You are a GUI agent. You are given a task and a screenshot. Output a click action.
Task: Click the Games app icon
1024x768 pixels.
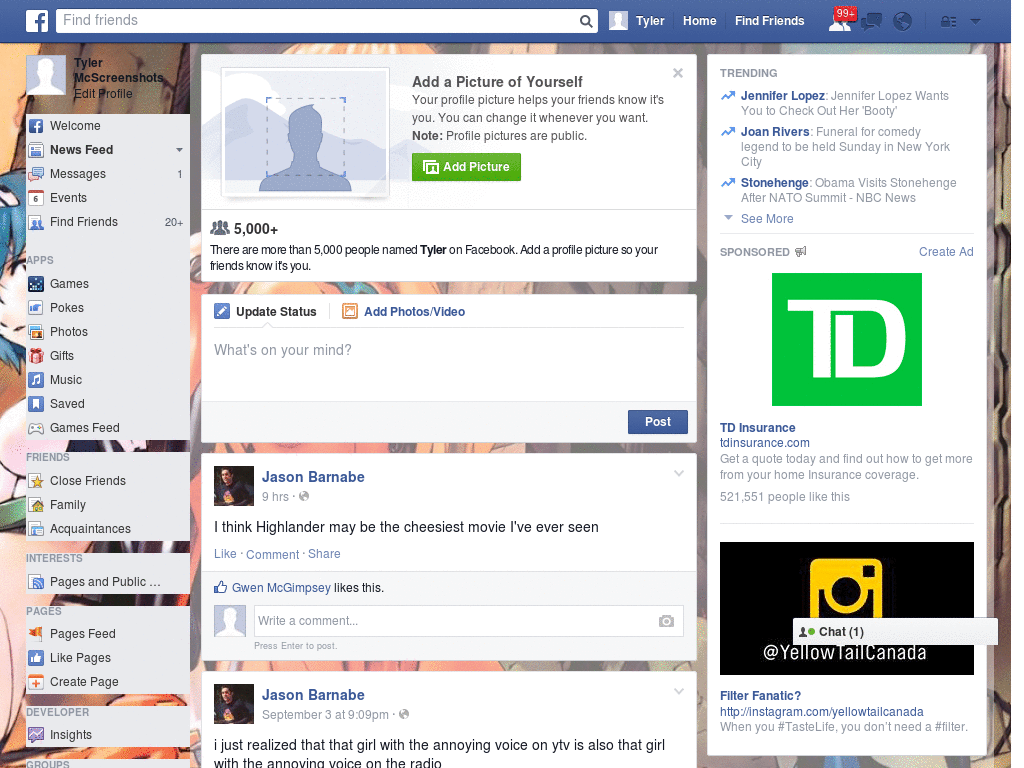tap(36, 284)
